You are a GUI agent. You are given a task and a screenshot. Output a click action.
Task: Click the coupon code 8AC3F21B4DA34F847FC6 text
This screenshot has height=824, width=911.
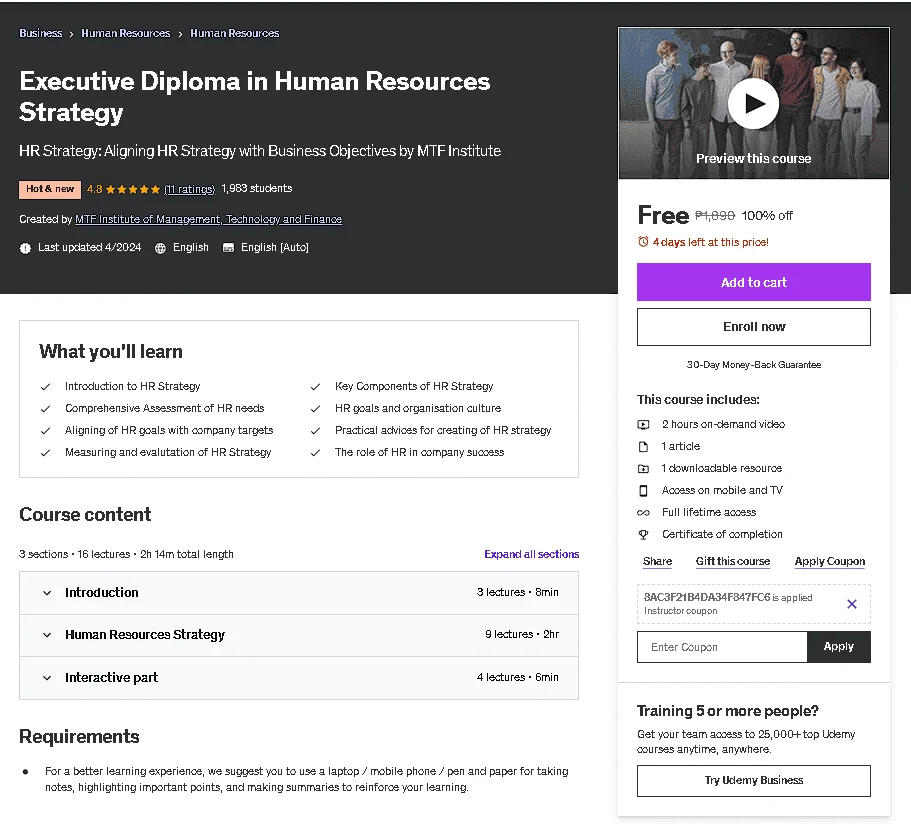click(706, 597)
